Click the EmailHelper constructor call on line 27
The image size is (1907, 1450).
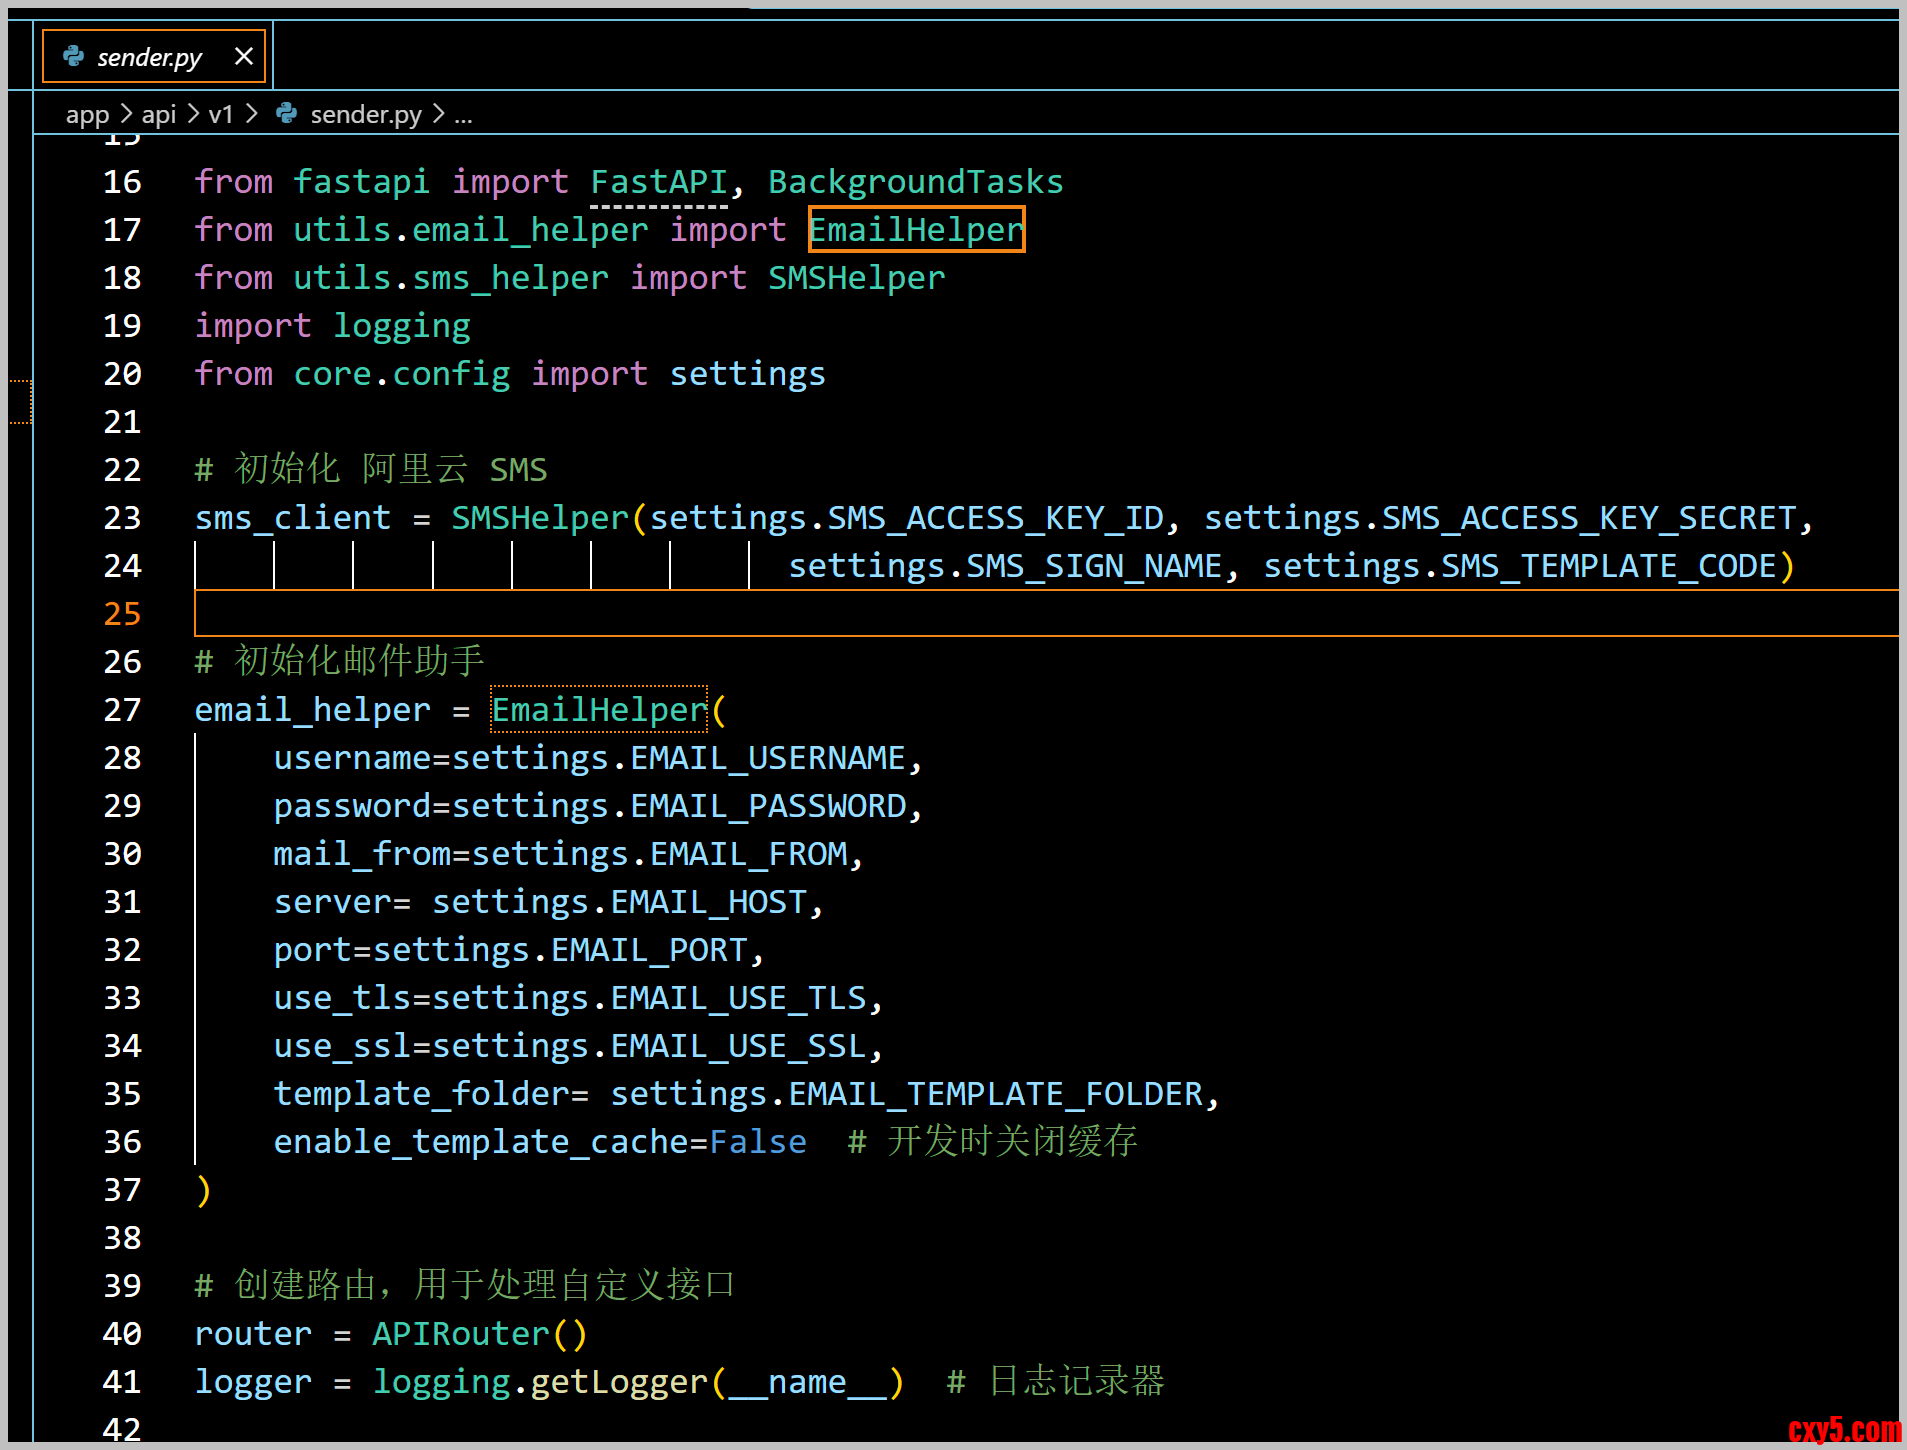pos(599,710)
